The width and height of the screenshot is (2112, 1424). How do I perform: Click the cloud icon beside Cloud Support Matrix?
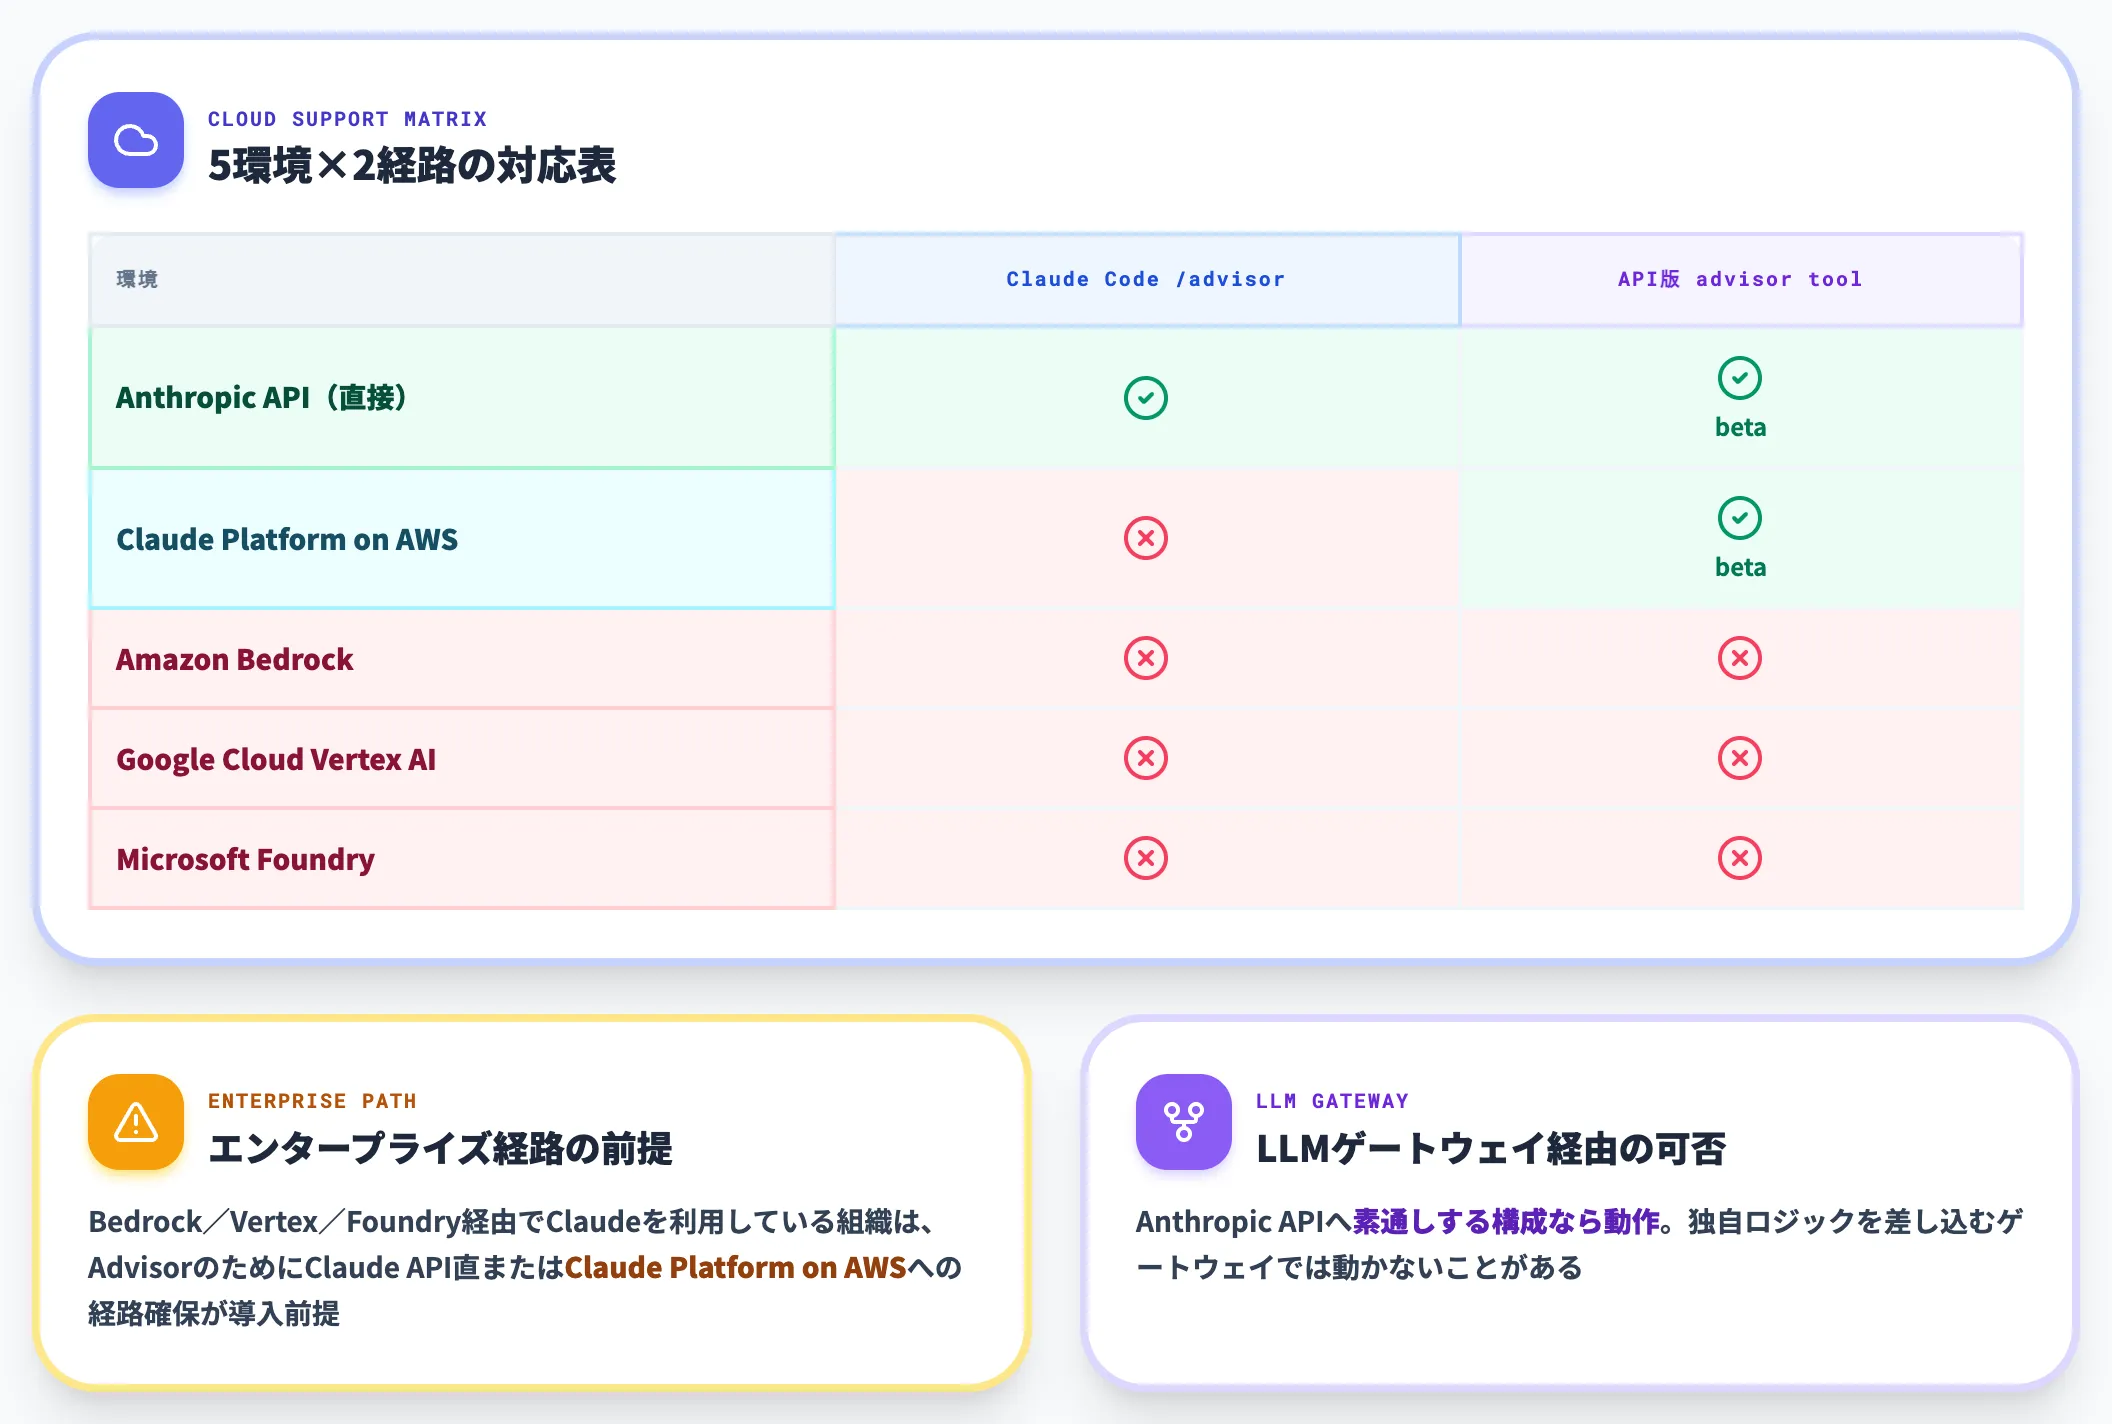click(x=136, y=140)
